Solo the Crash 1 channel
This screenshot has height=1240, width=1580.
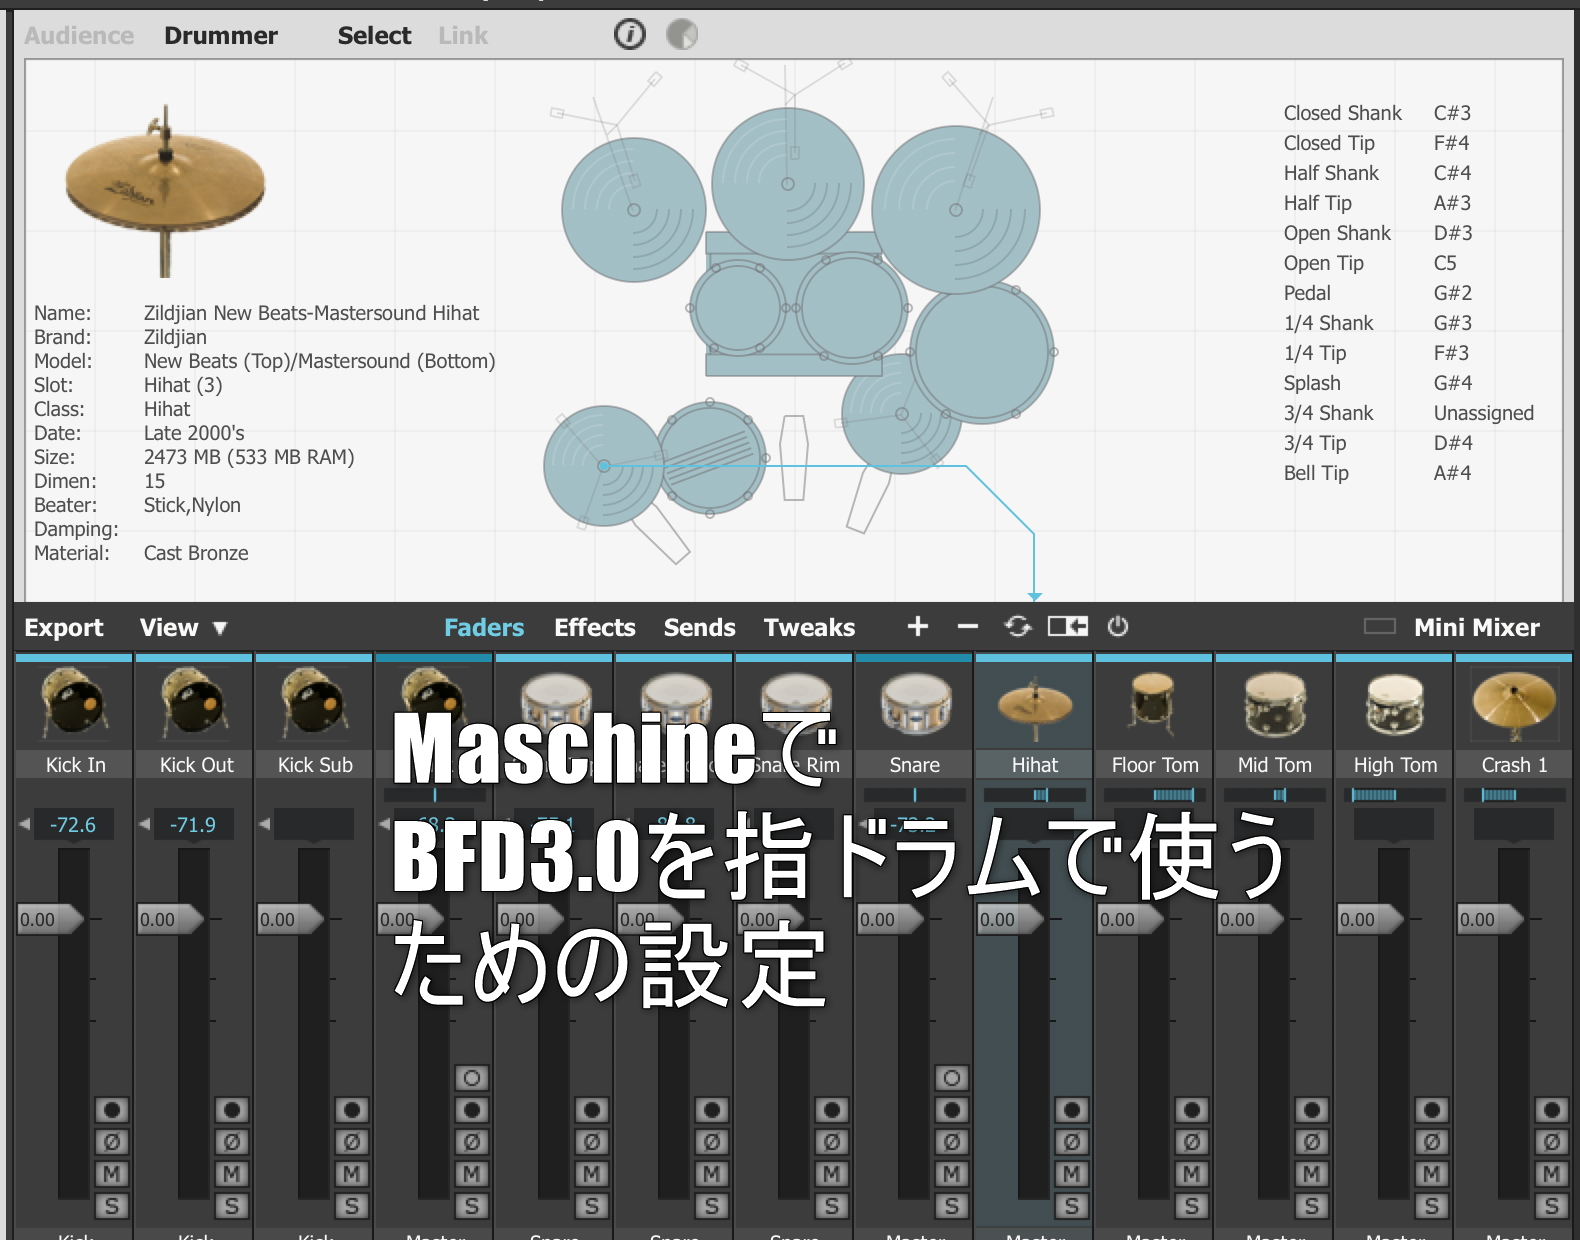pos(1551,1206)
